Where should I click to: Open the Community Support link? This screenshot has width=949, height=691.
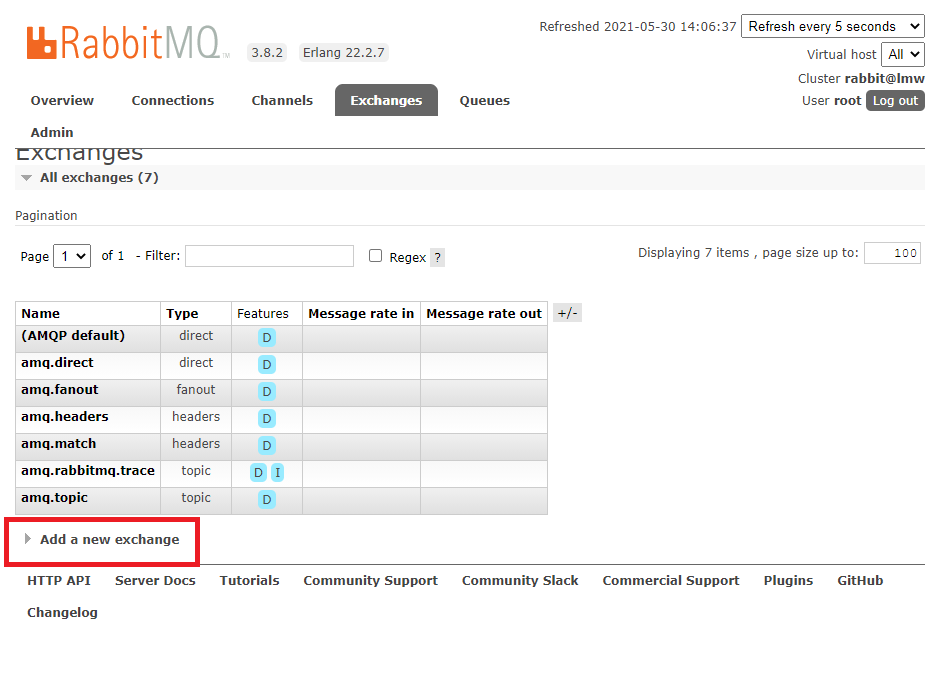click(370, 580)
